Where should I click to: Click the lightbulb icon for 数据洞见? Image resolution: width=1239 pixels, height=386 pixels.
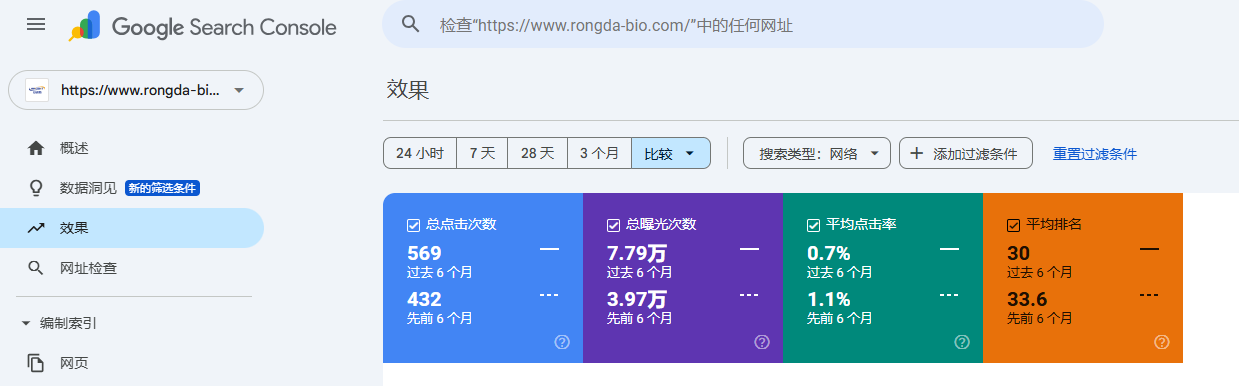click(36, 188)
